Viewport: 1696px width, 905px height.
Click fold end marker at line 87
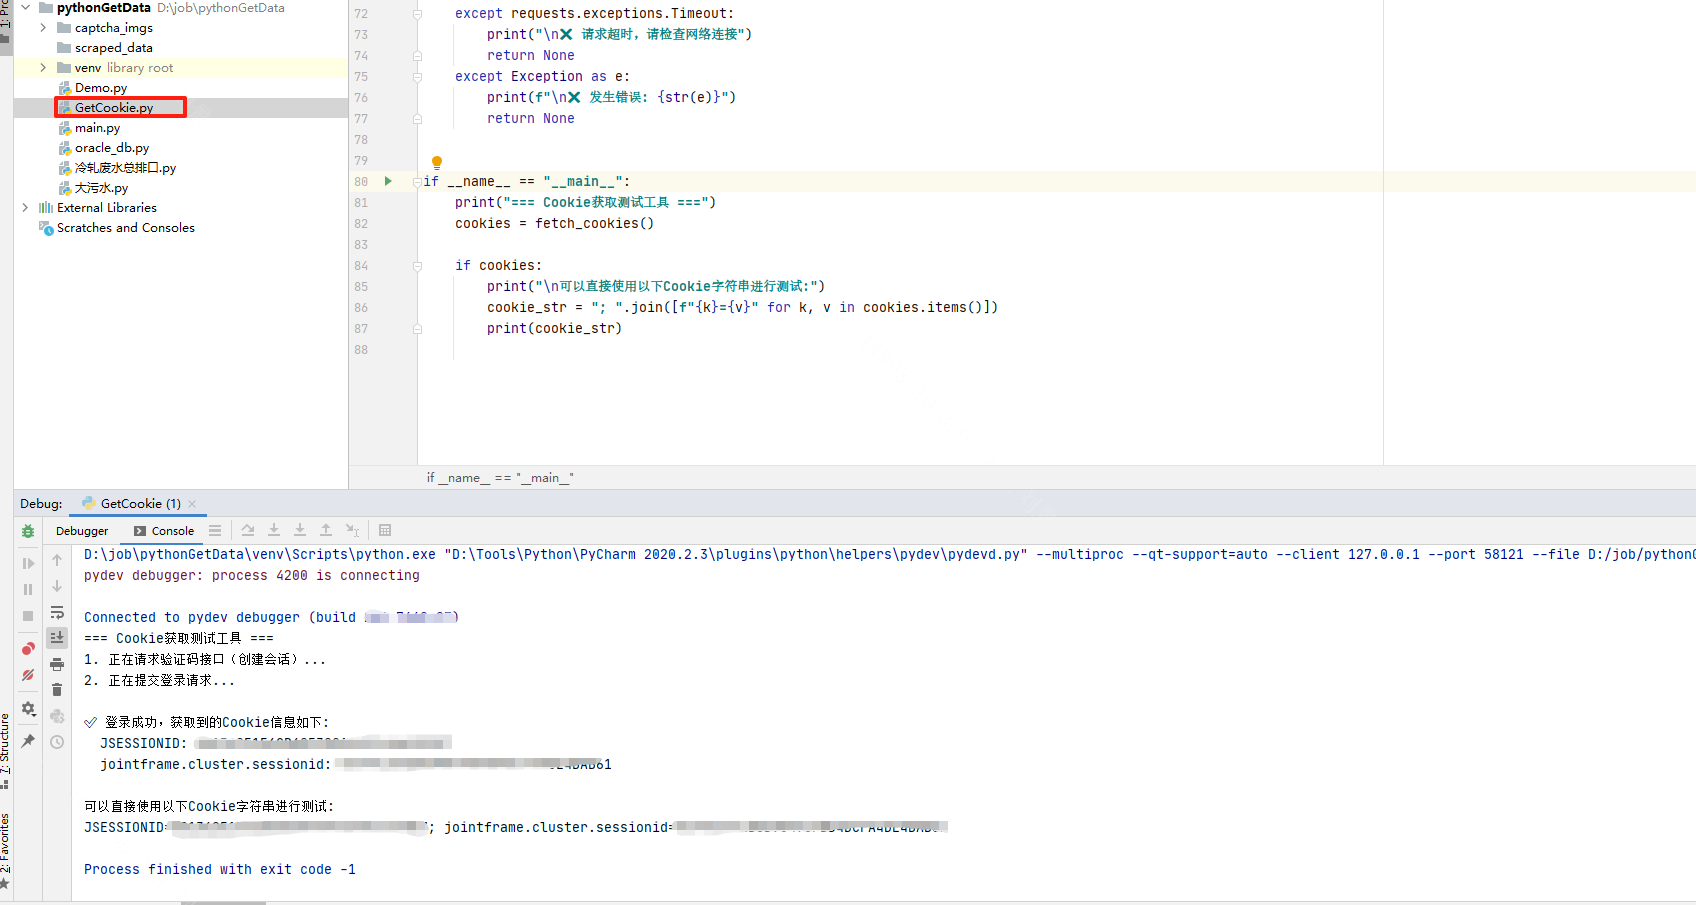click(x=417, y=329)
